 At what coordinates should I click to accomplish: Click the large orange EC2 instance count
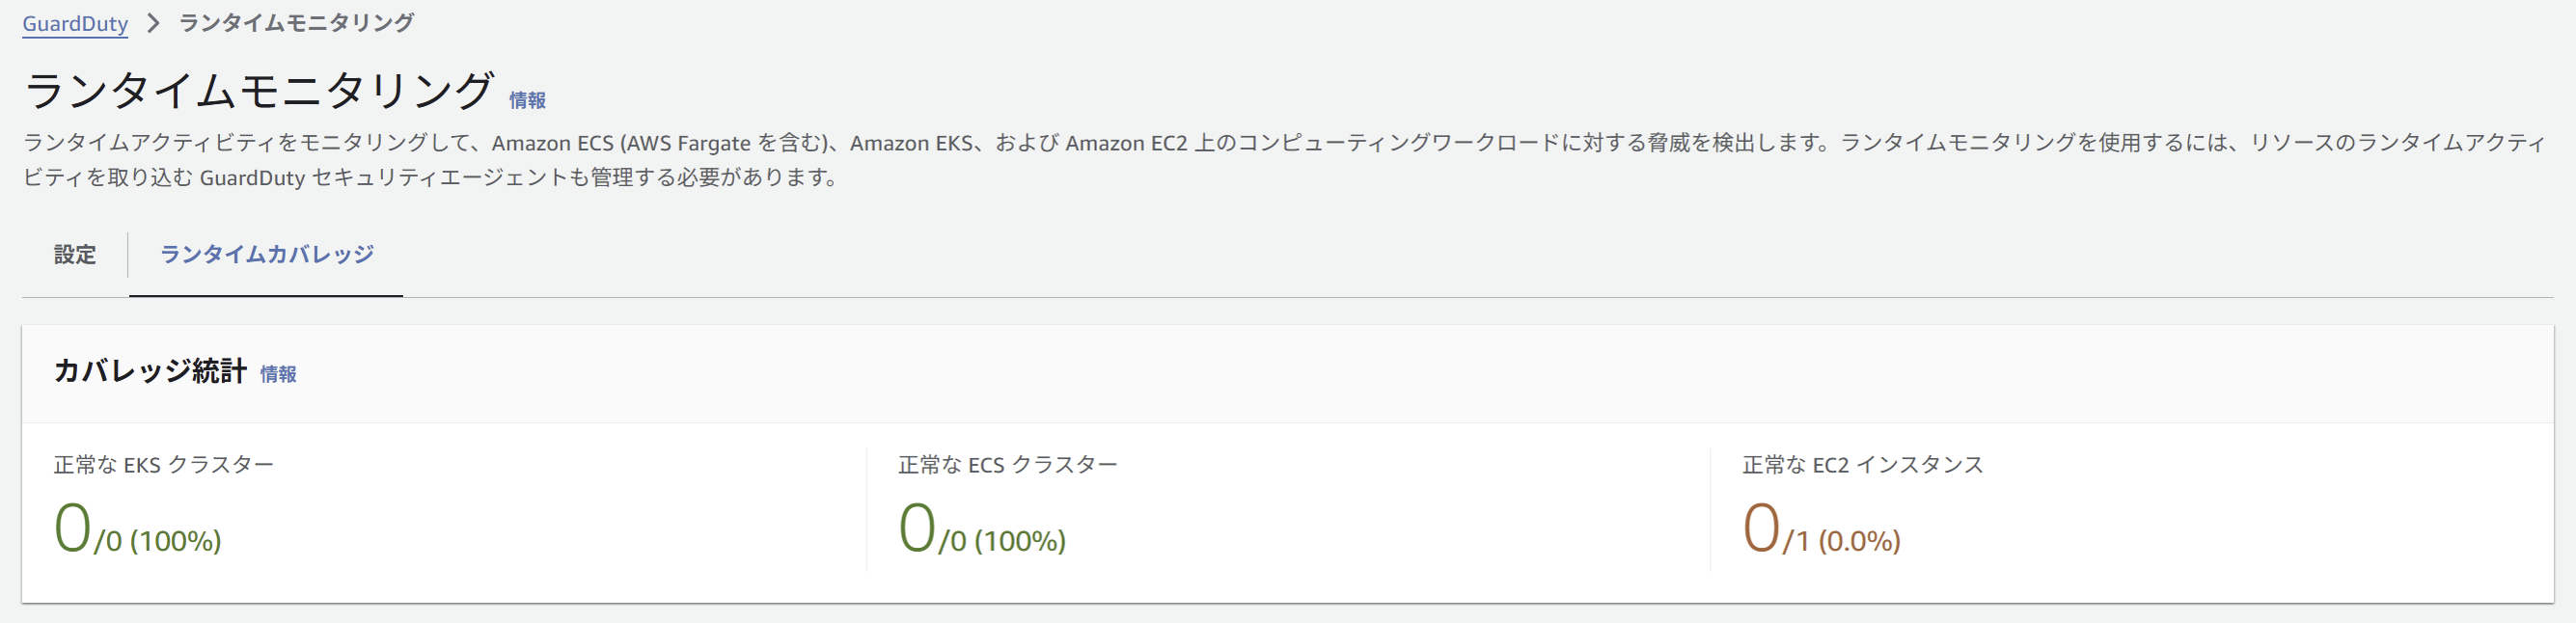pyautogui.click(x=1760, y=529)
